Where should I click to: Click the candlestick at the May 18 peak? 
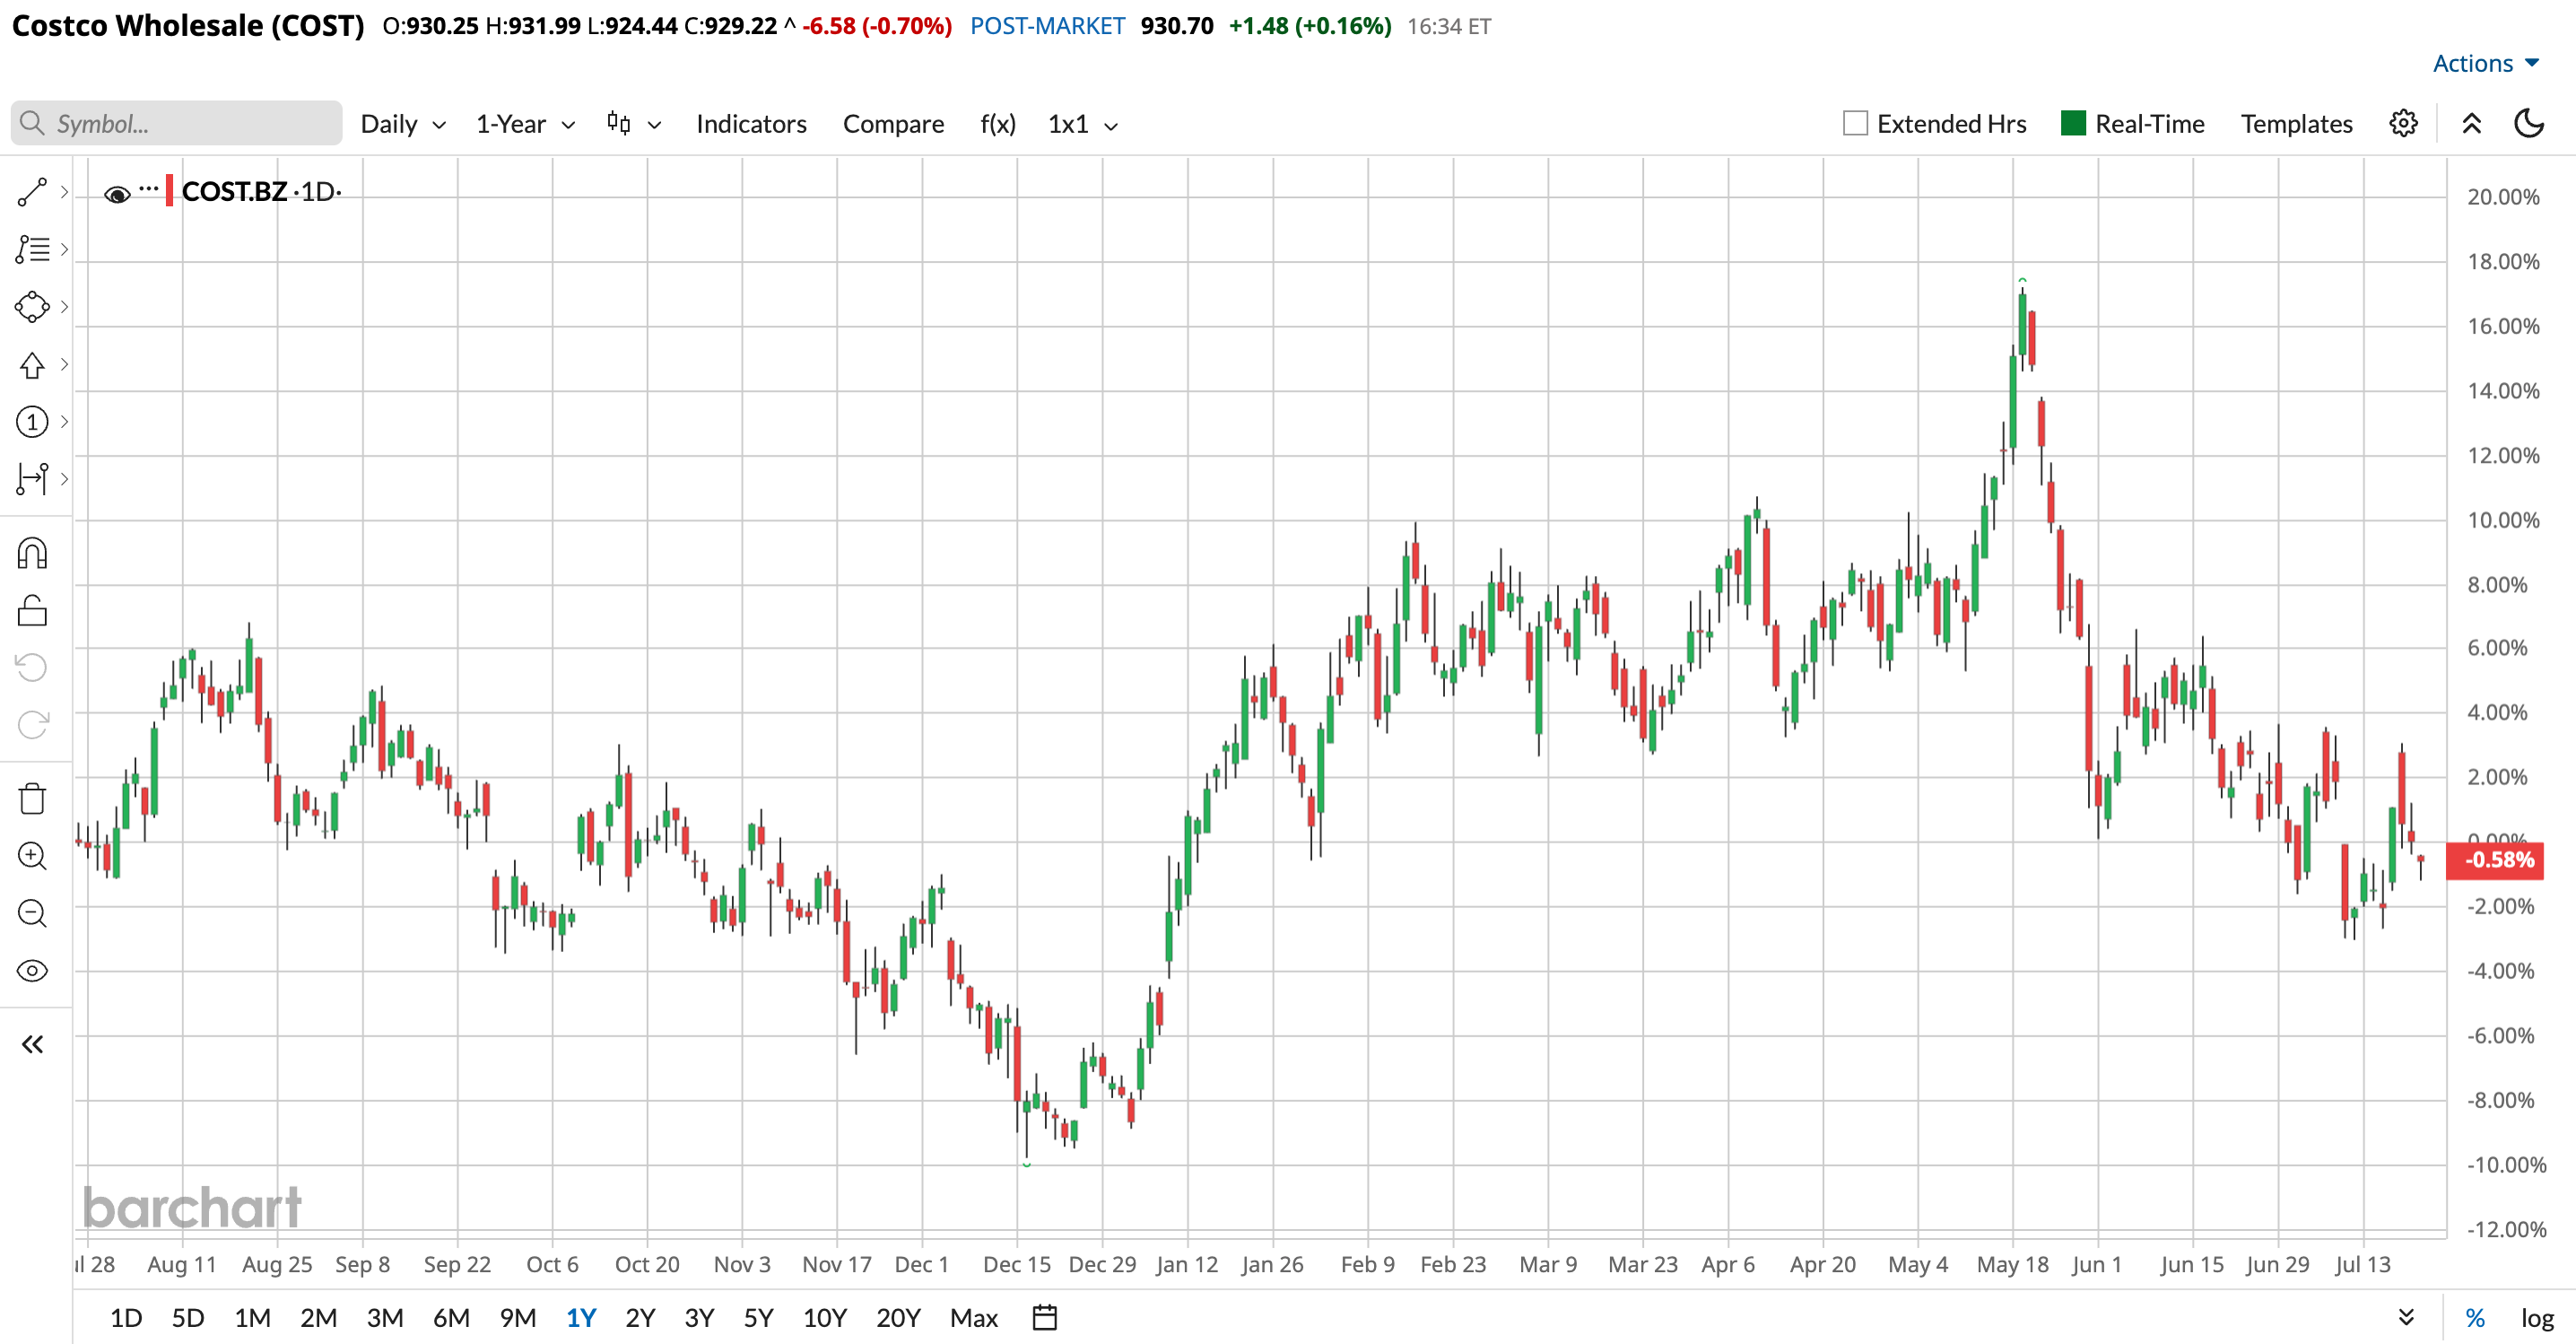point(2022,325)
